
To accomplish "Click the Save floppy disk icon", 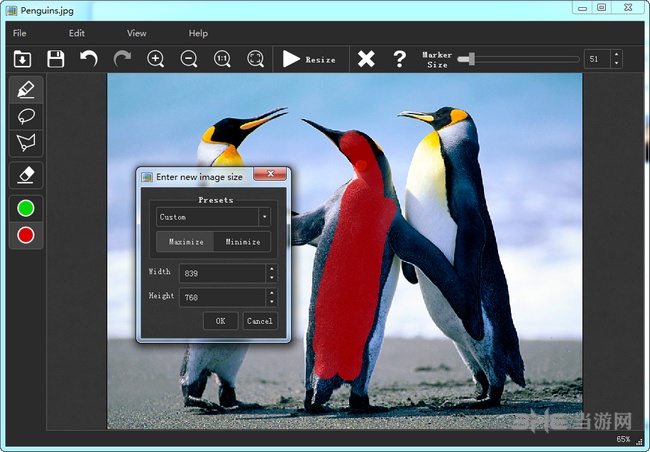I will [56, 60].
